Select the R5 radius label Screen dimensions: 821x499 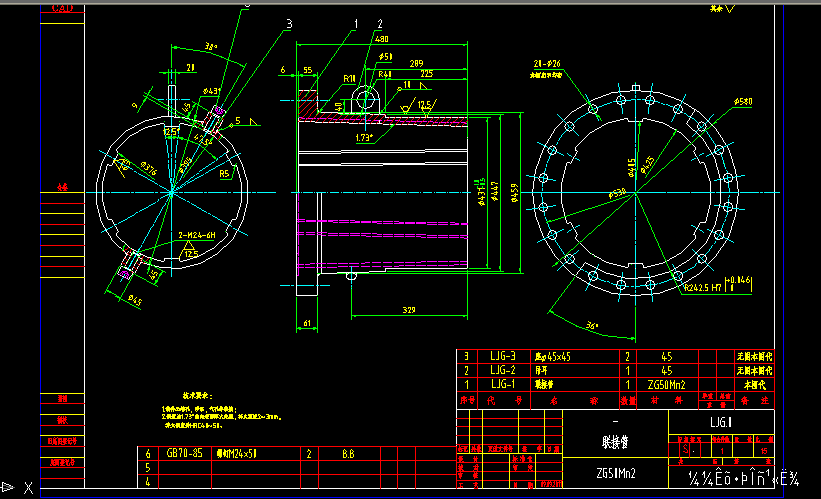point(226,173)
